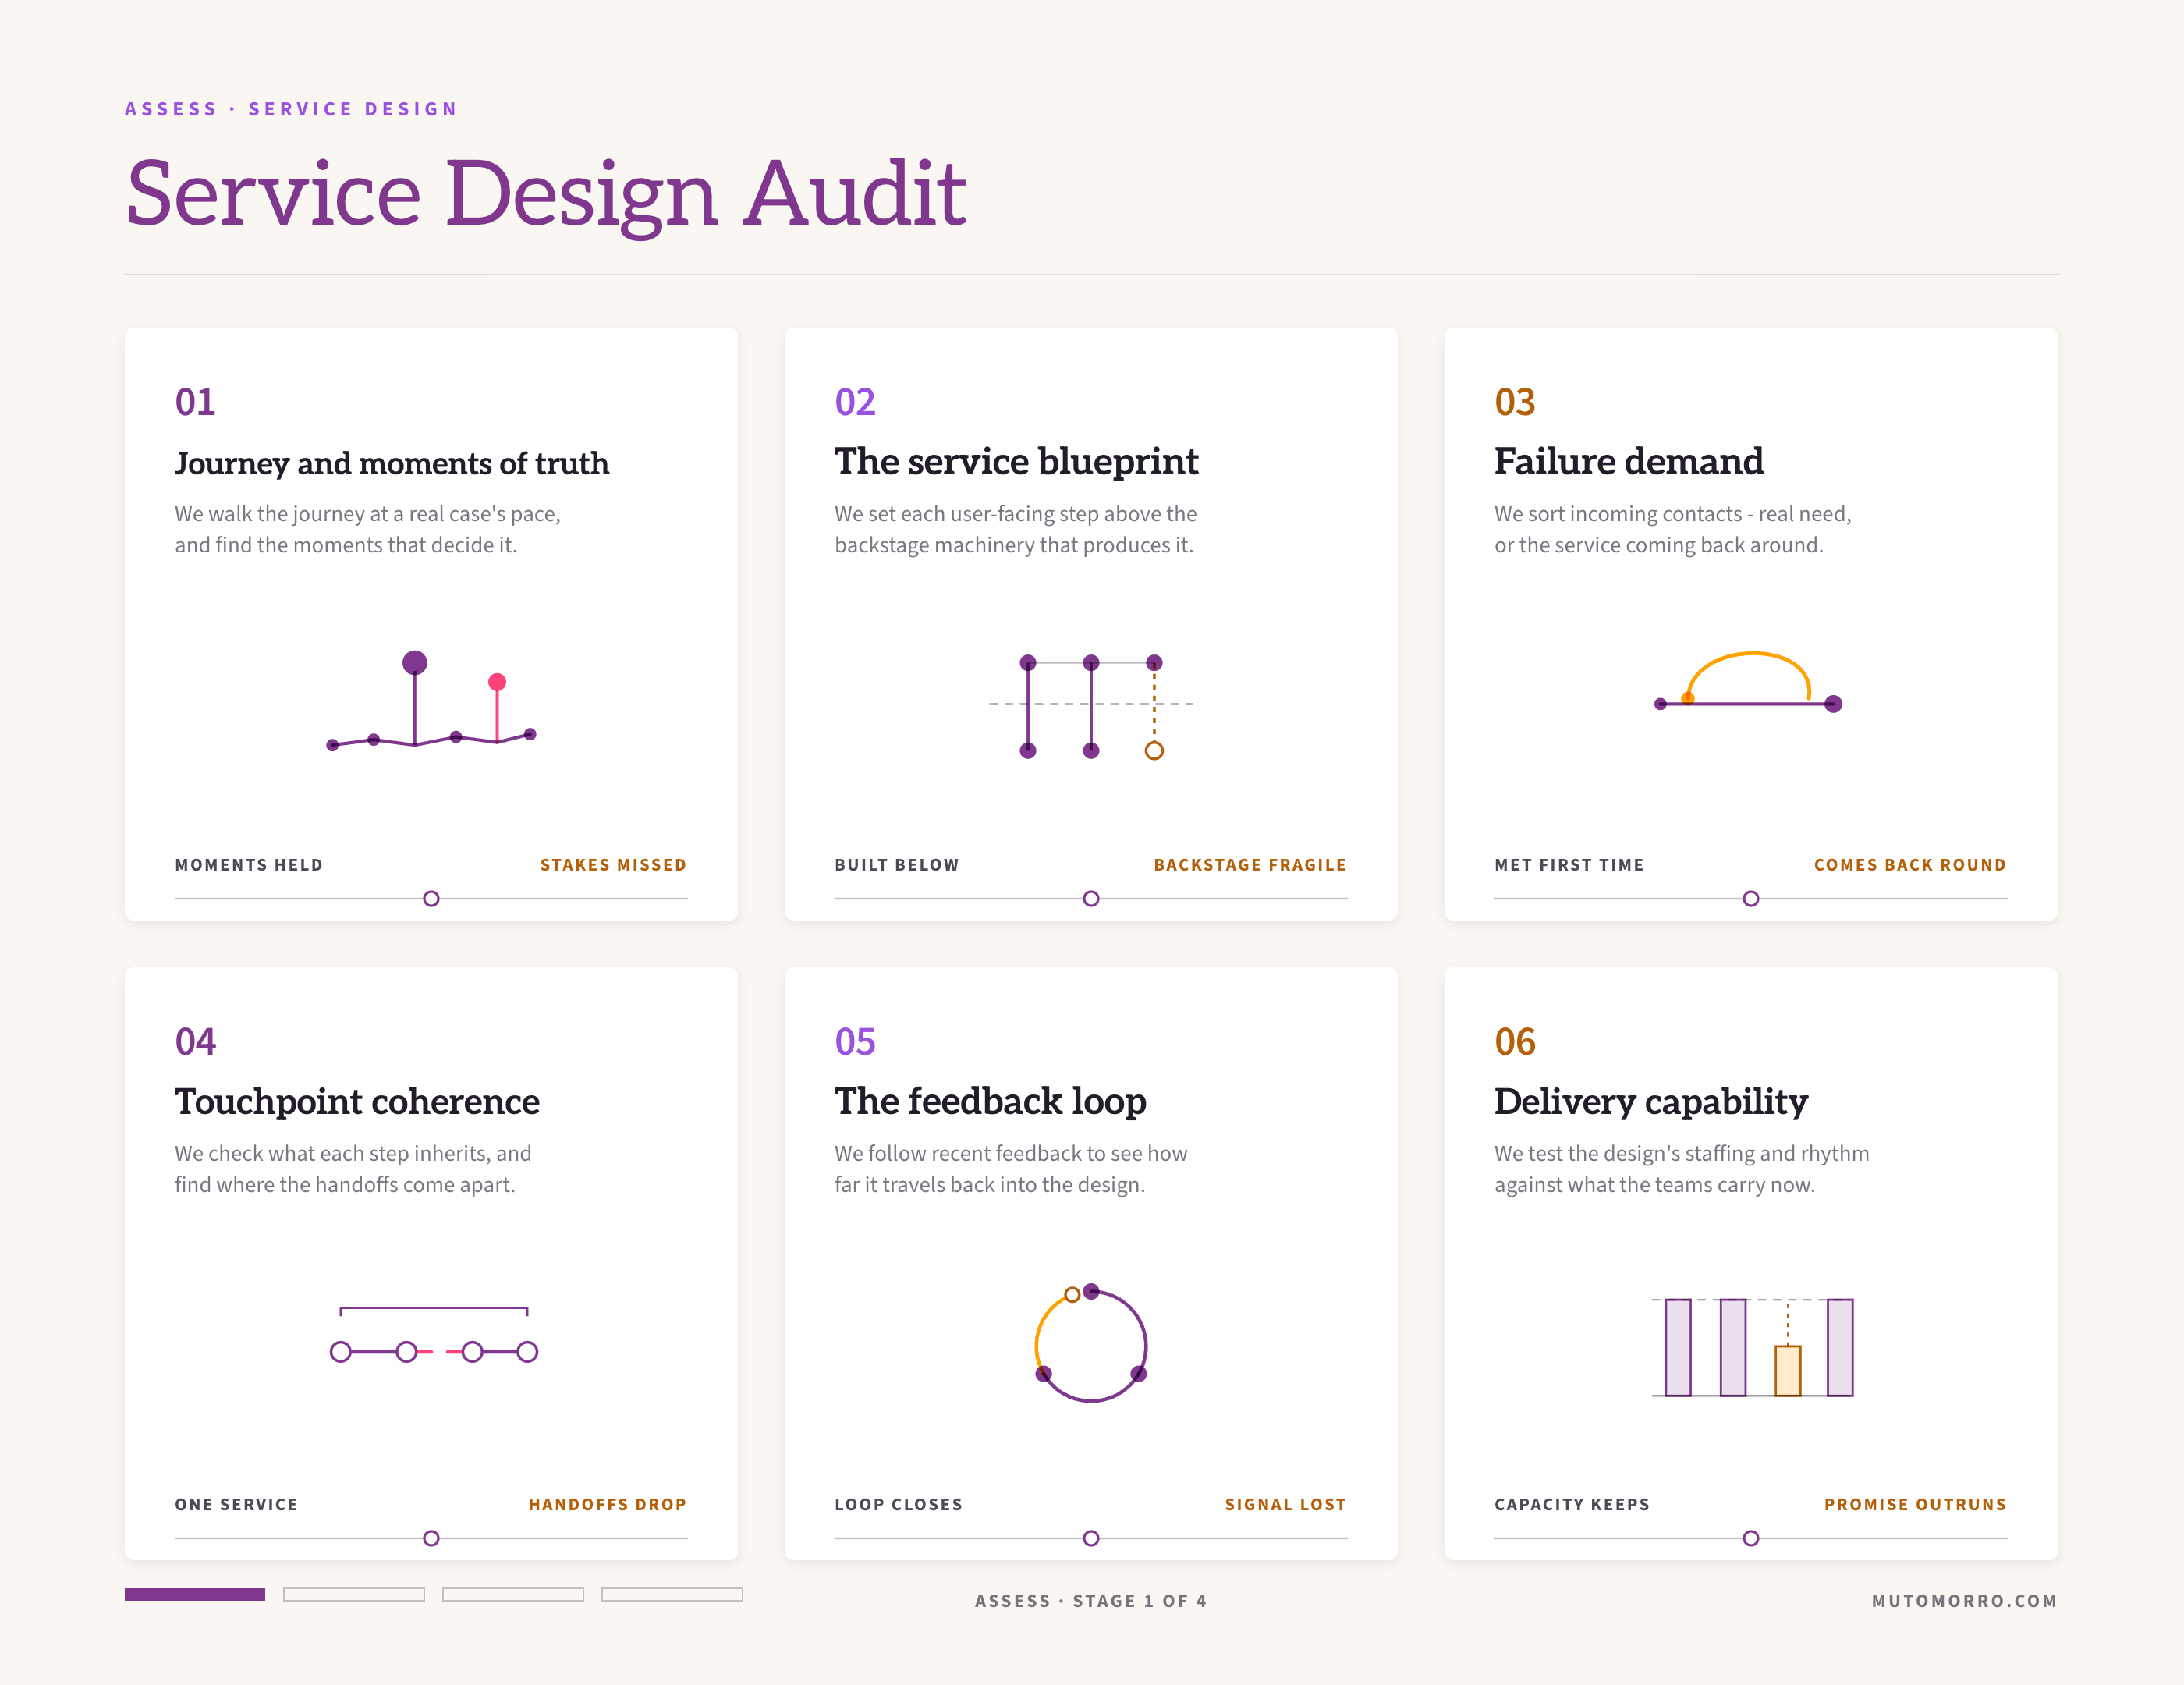Select the fourth stage progress segment
This screenshot has height=1685, width=2184.
(x=672, y=1594)
